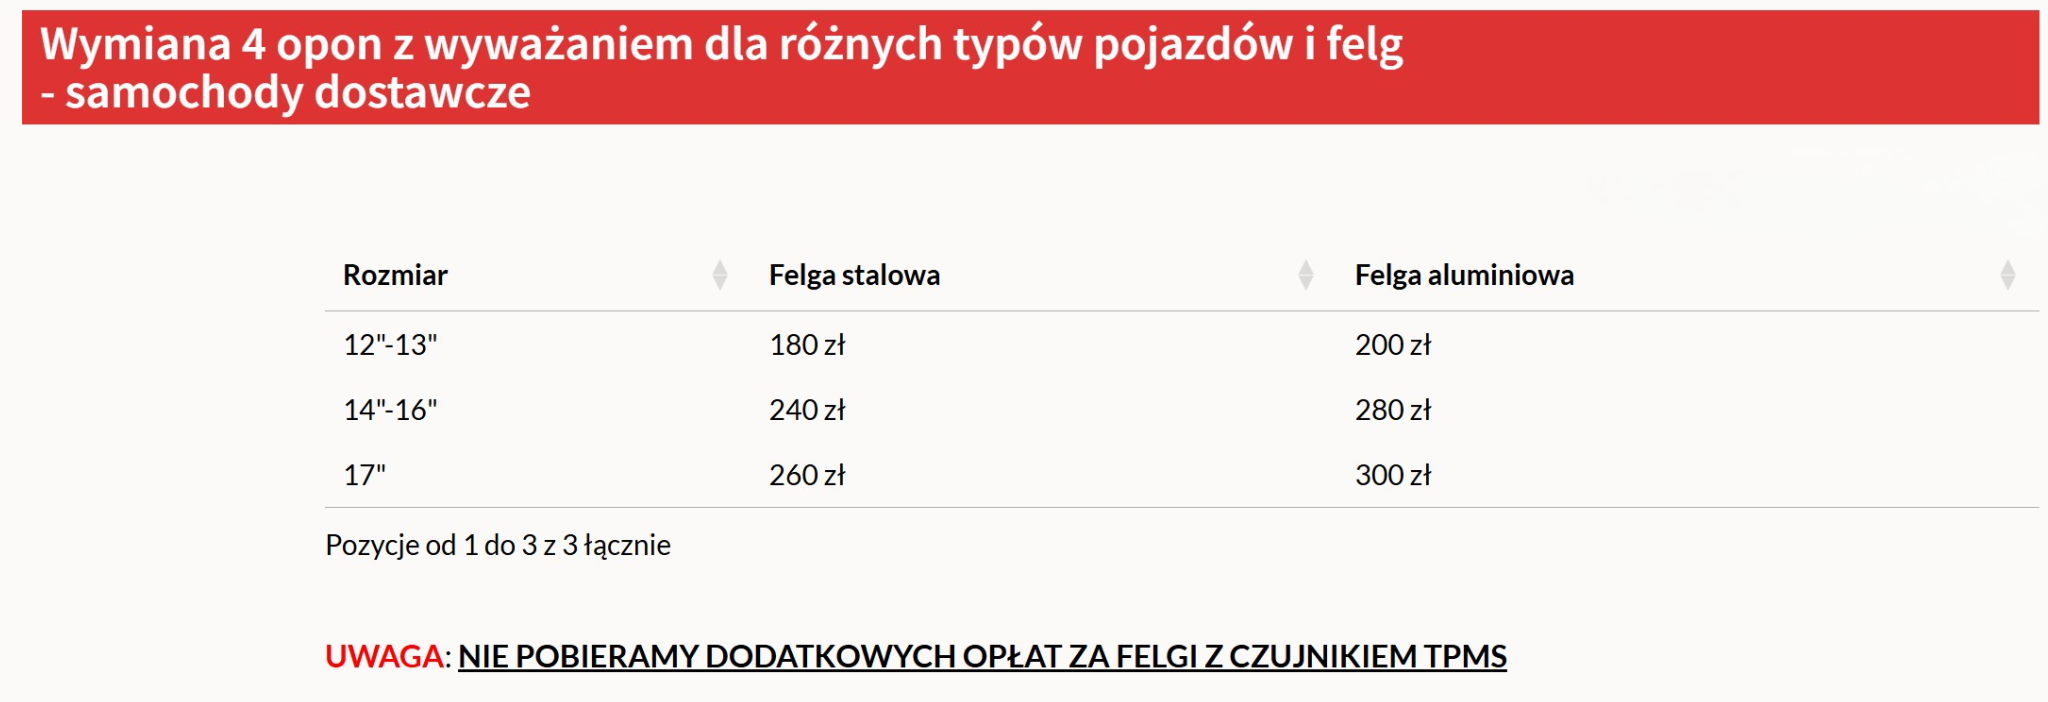Image resolution: width=2048 pixels, height=702 pixels.
Task: Click the sort arrows in Rozmiar column
Action: click(x=719, y=275)
